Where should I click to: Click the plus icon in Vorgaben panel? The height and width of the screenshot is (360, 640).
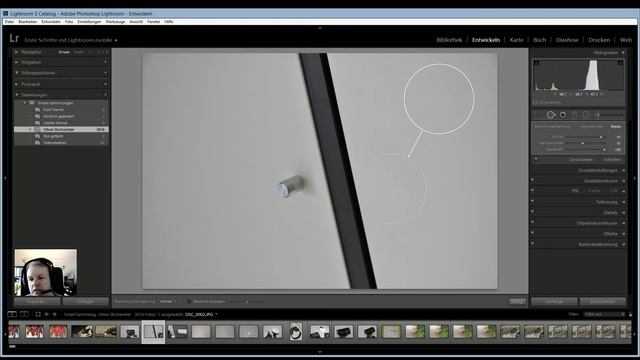(105, 62)
